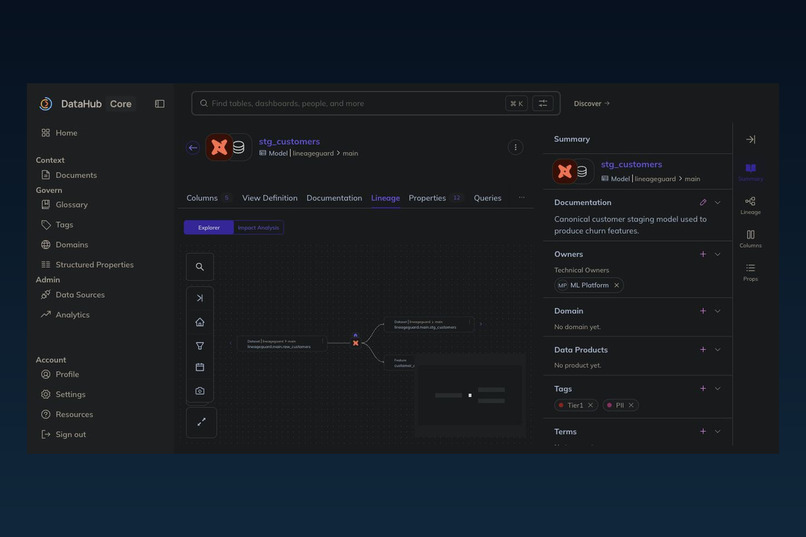Open the lineage calendar time icon
This screenshot has height=537, width=806.
(x=200, y=367)
